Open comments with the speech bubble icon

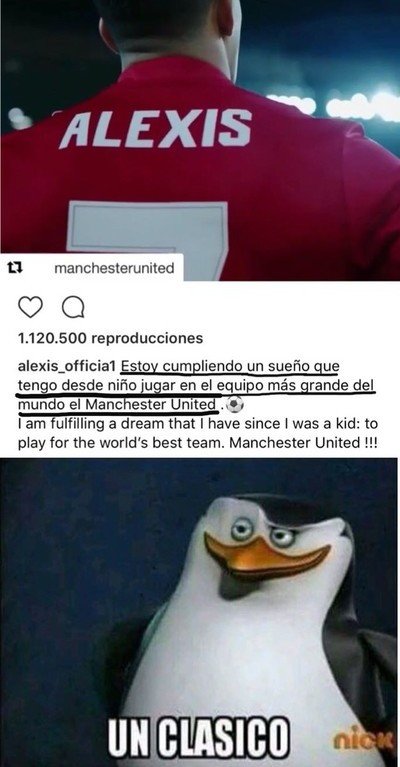73,308
